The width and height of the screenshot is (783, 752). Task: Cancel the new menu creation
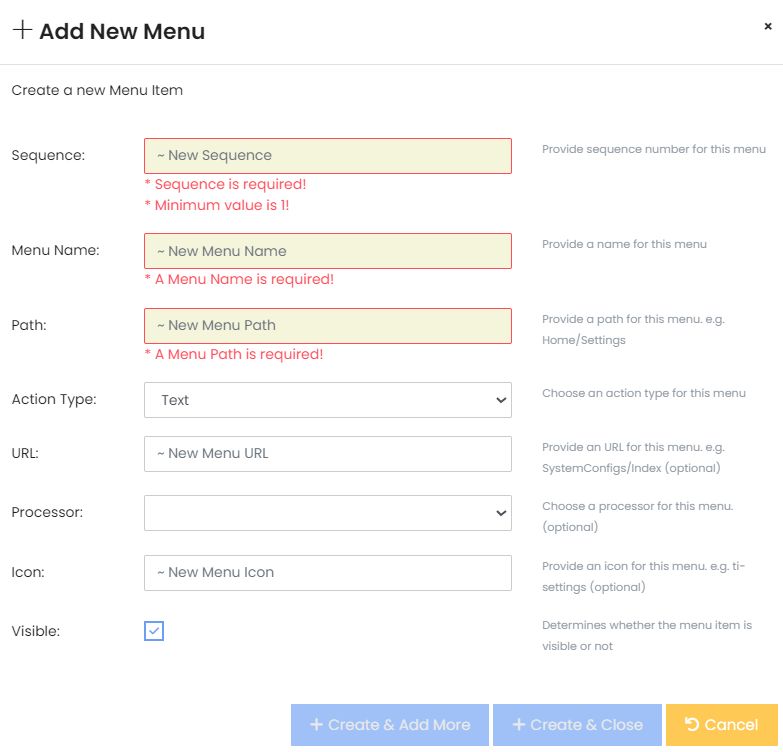721,725
